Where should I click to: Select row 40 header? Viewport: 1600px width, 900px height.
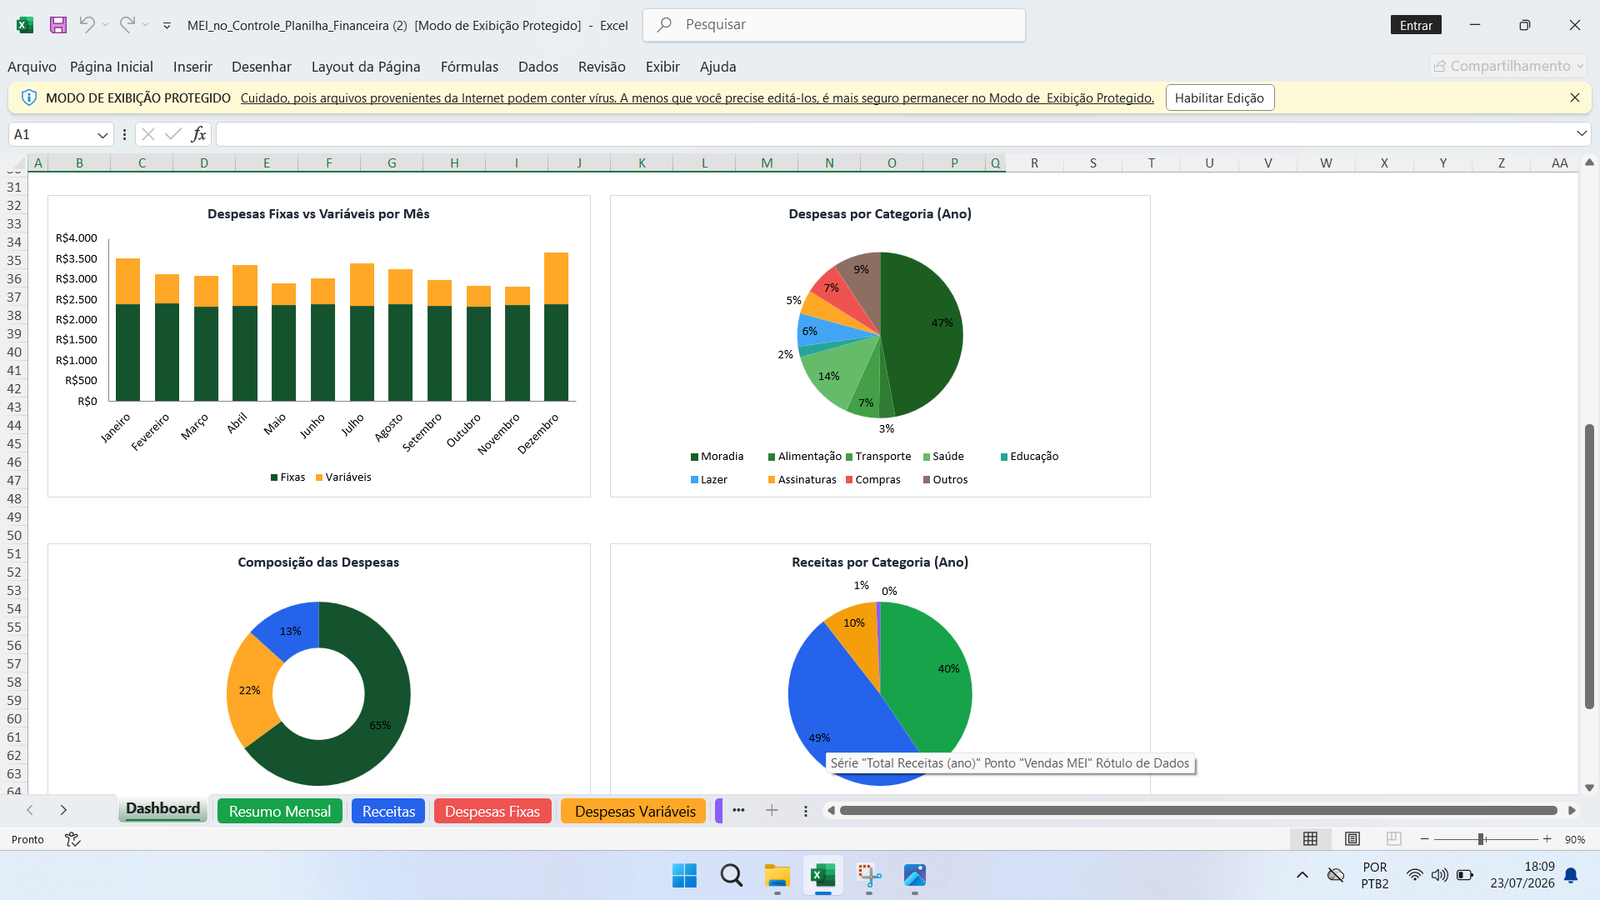[14, 352]
